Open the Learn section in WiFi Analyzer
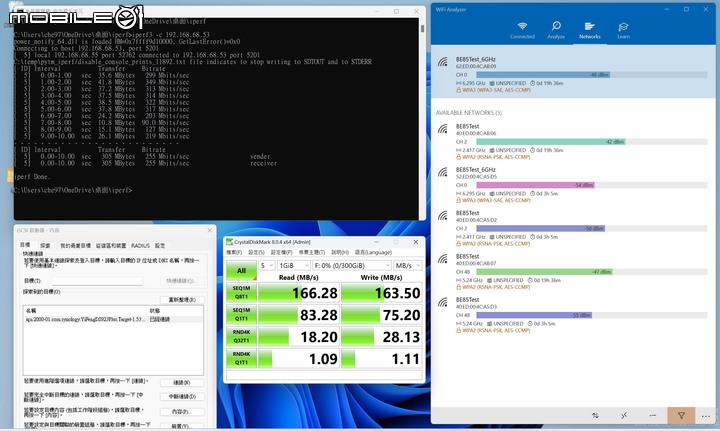Image resolution: width=720 pixels, height=431 pixels. coord(623,30)
